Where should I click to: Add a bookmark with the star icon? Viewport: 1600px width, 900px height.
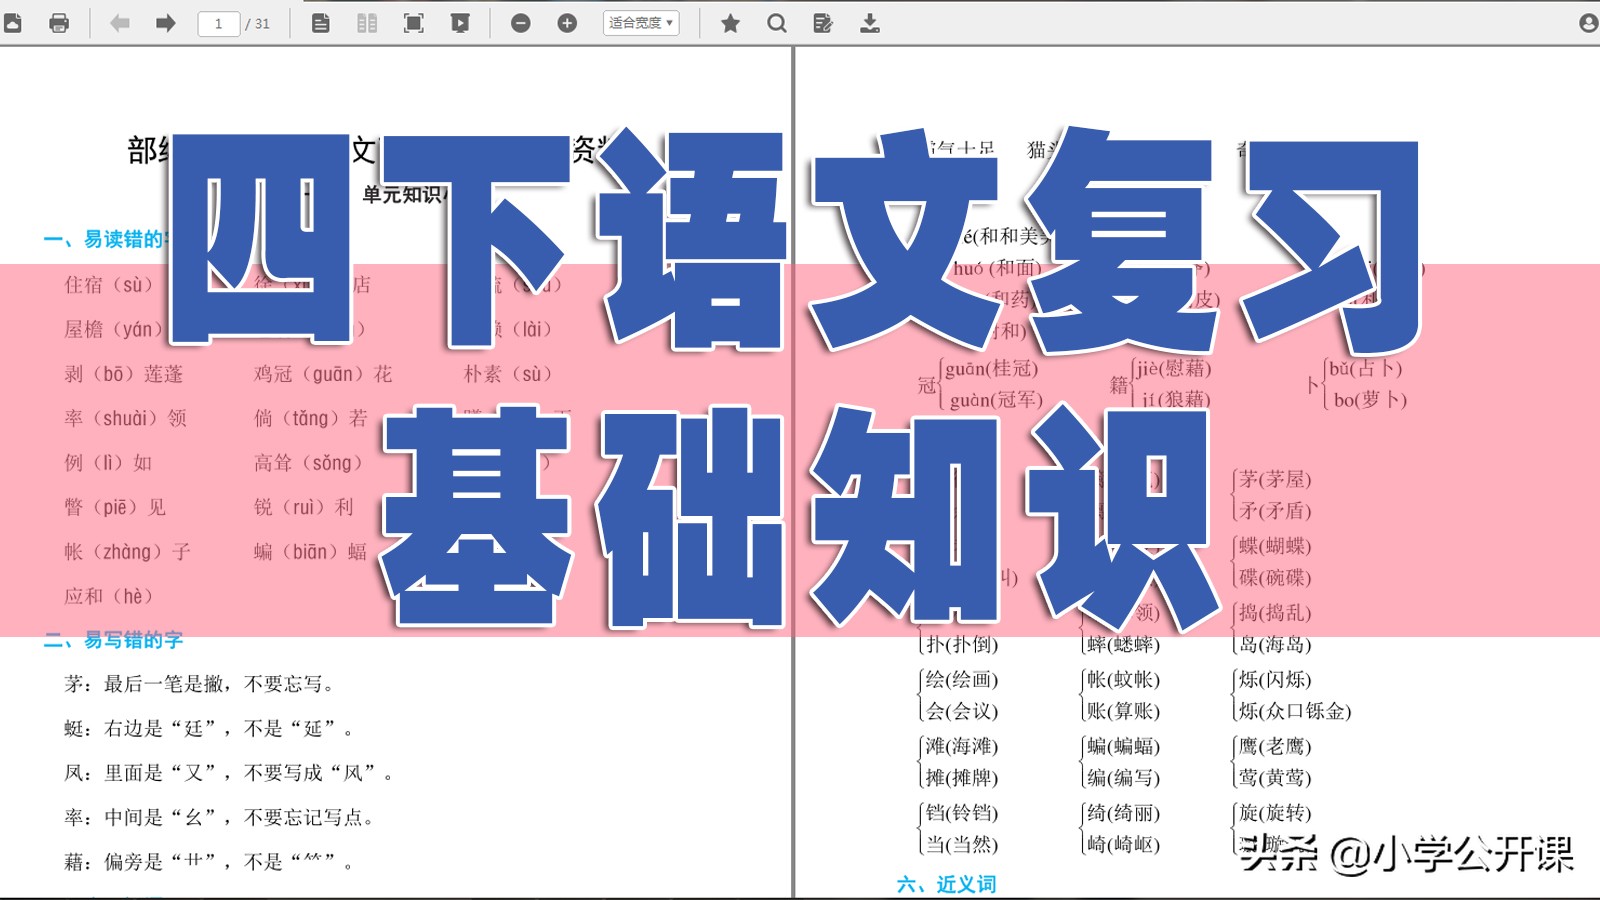(x=731, y=22)
